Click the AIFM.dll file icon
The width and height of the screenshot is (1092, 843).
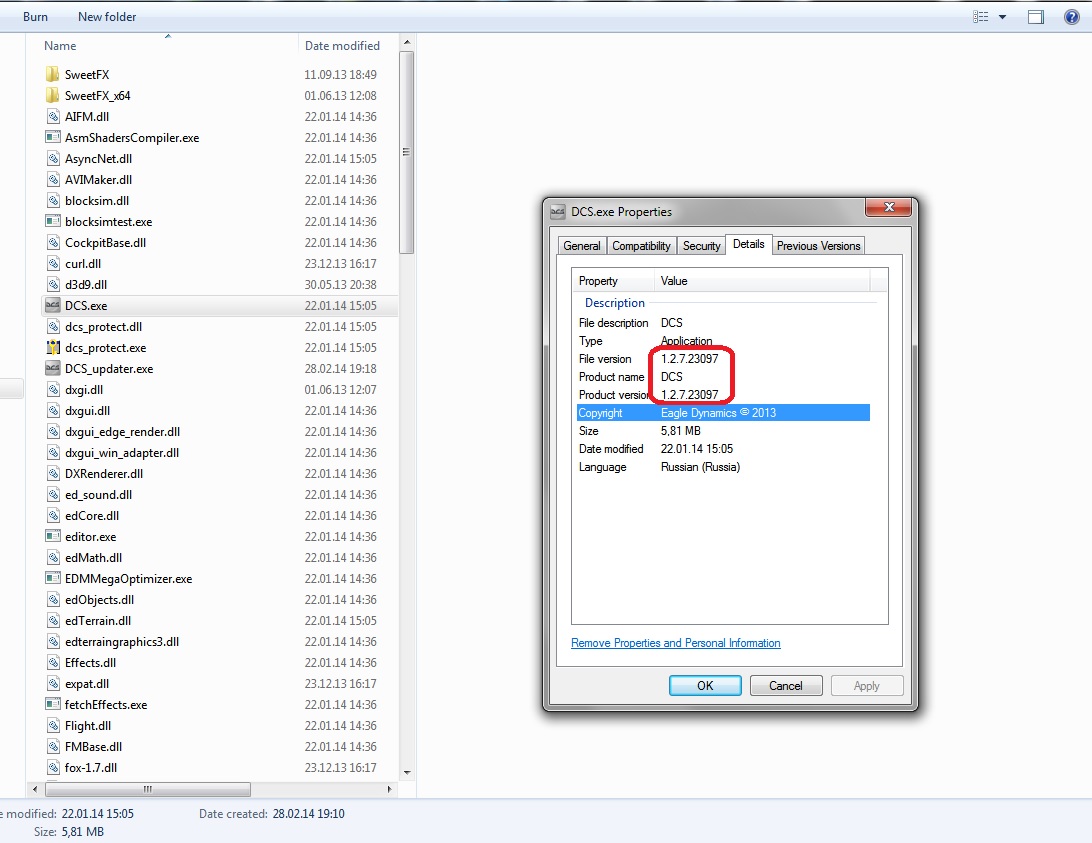coord(52,116)
